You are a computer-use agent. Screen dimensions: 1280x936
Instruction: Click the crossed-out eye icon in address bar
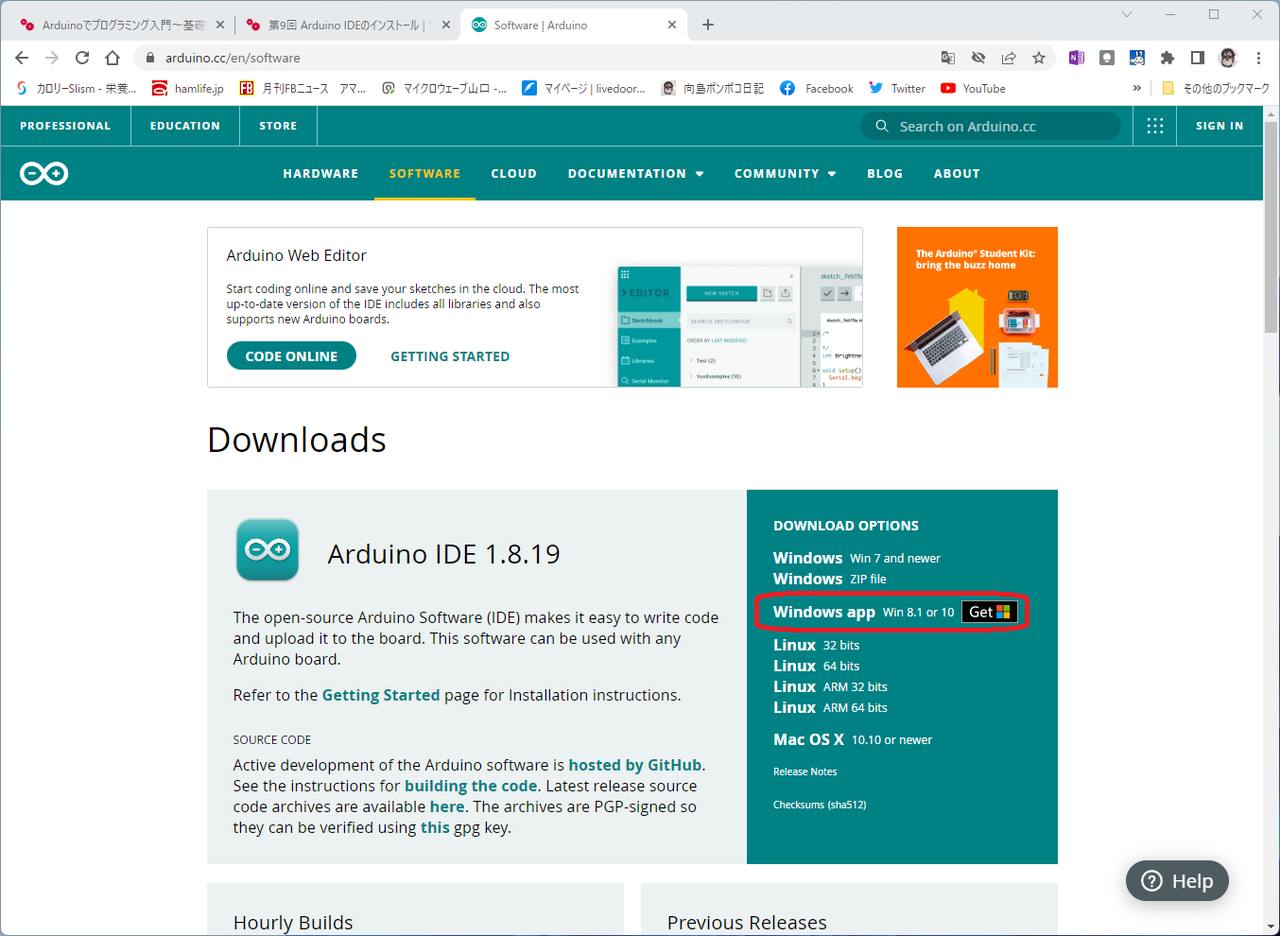tap(978, 58)
